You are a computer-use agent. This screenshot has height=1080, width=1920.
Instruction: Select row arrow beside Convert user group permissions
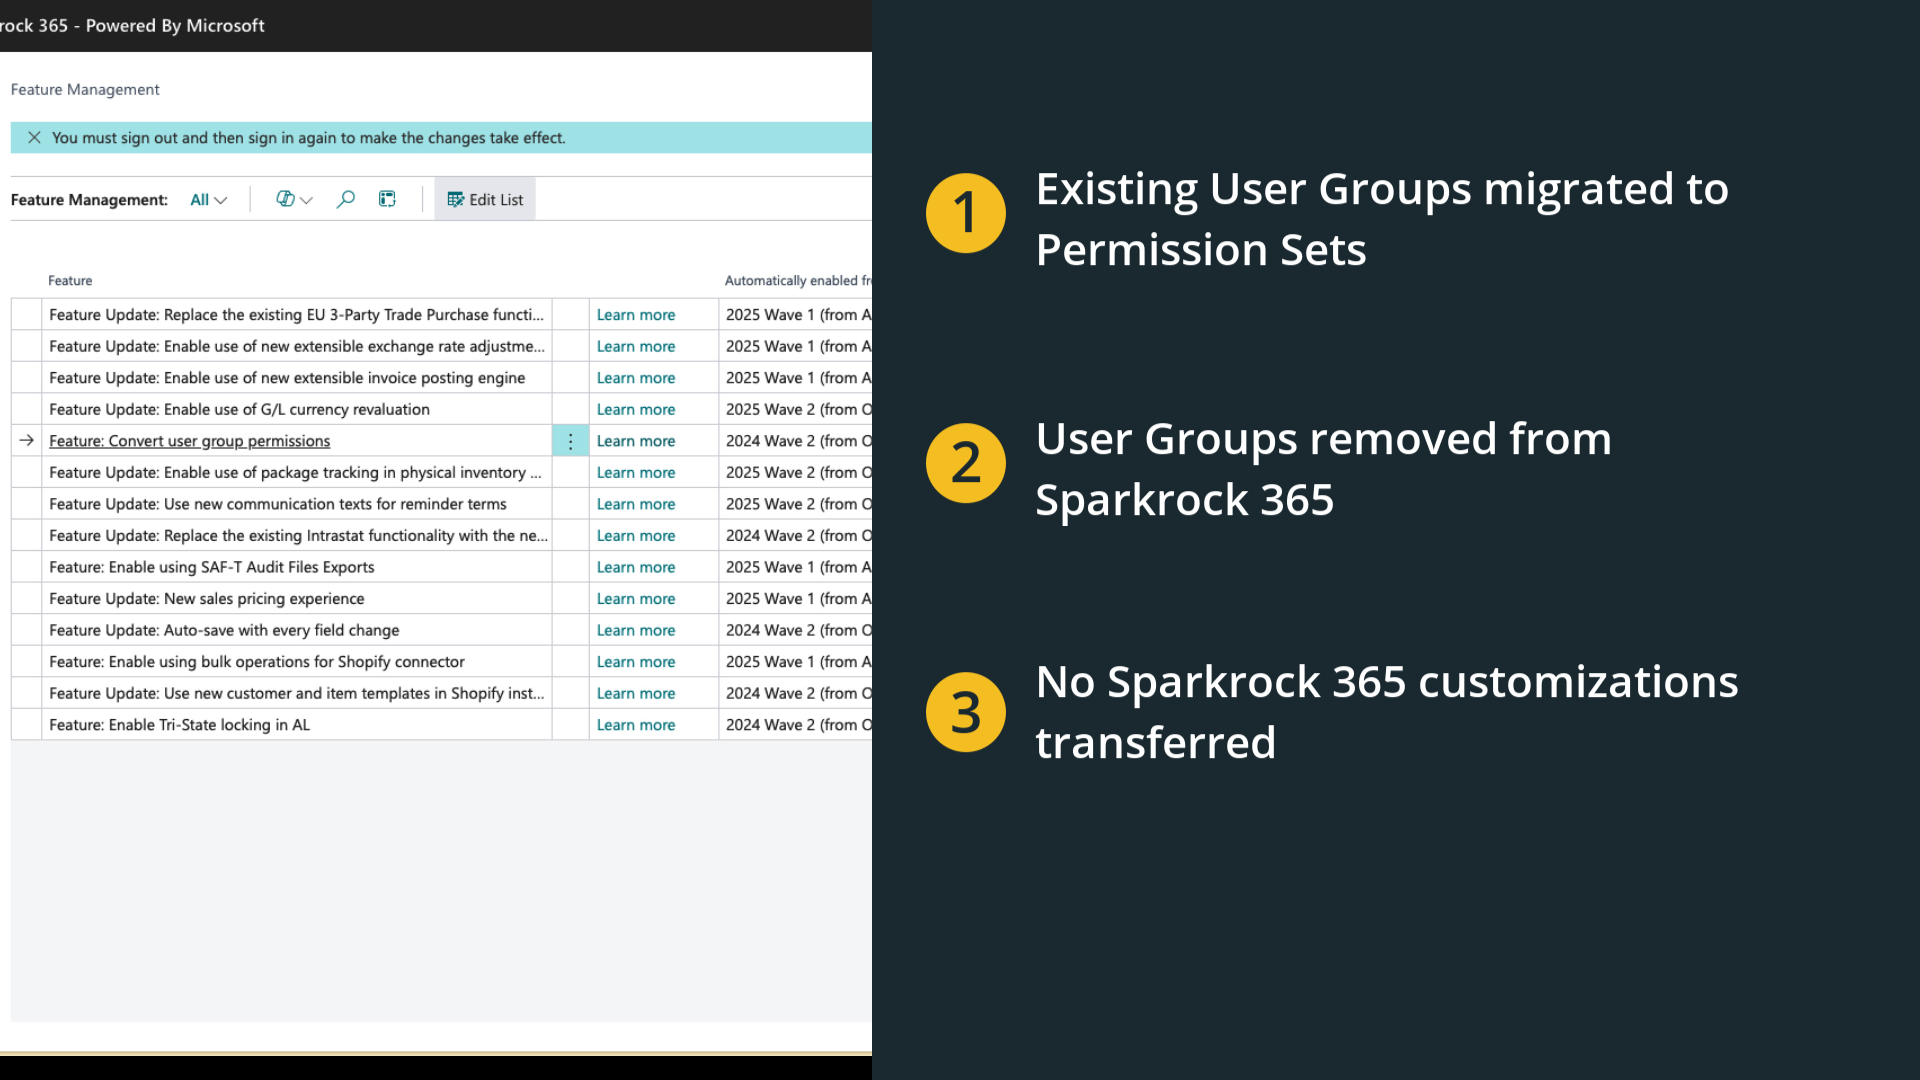pos(27,441)
